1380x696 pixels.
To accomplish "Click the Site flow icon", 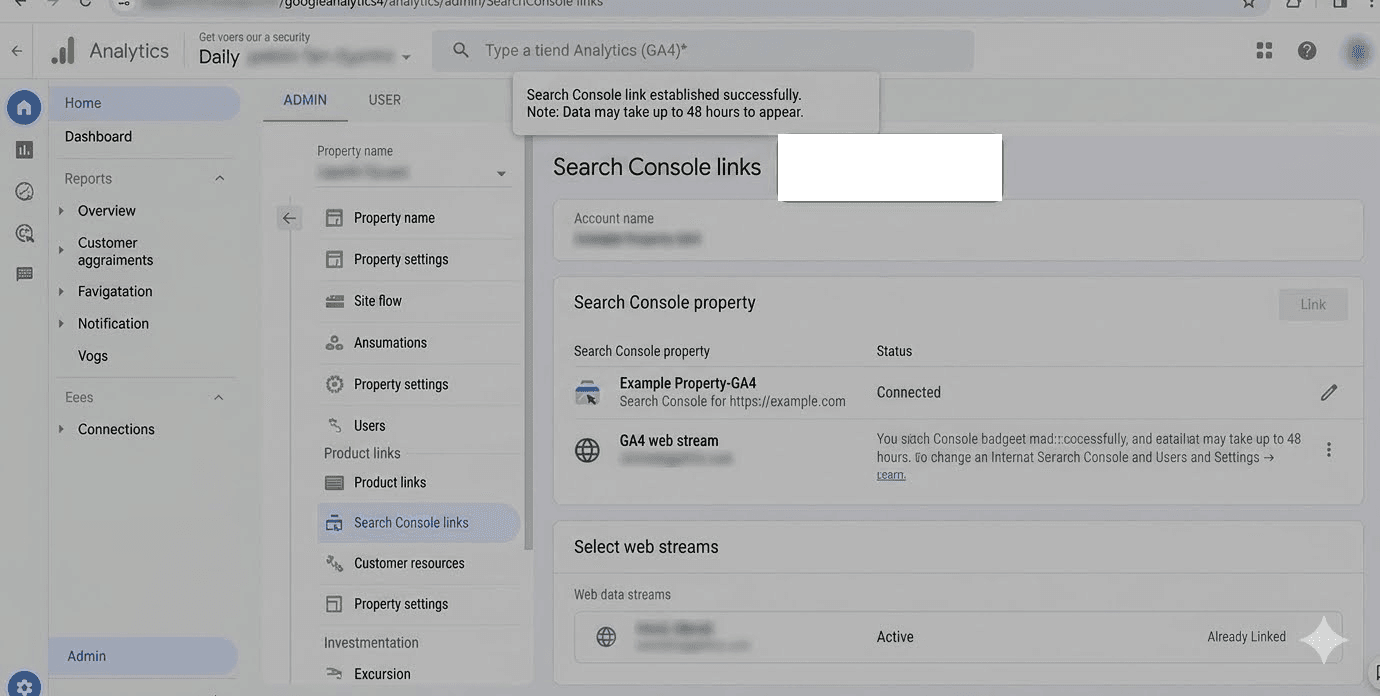I will click(x=335, y=301).
